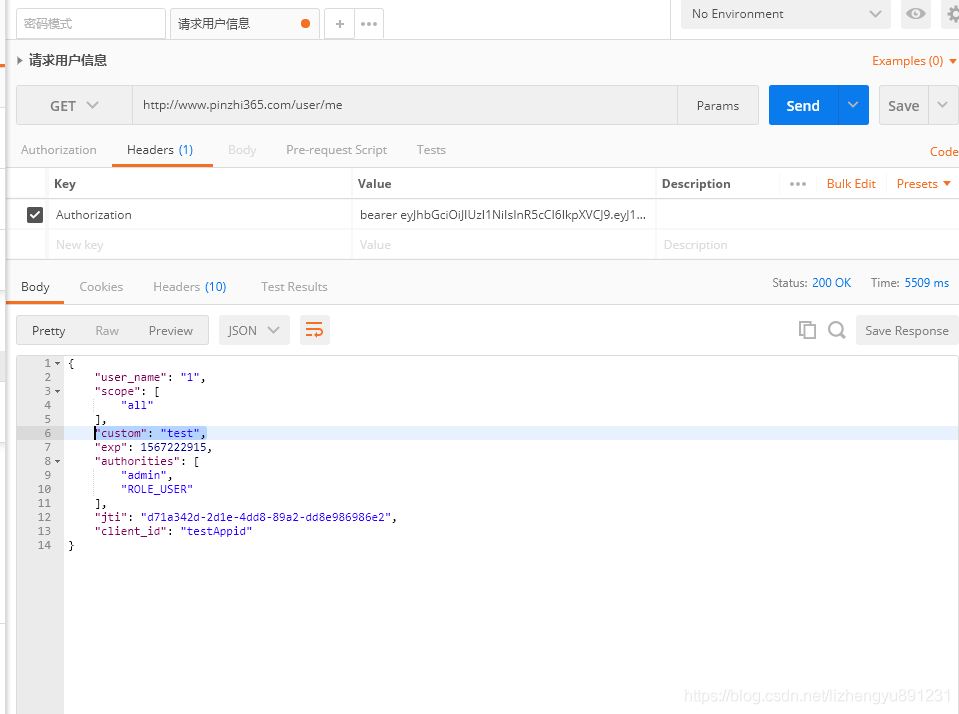
Task: Copy response with the copy icon
Action: point(807,330)
